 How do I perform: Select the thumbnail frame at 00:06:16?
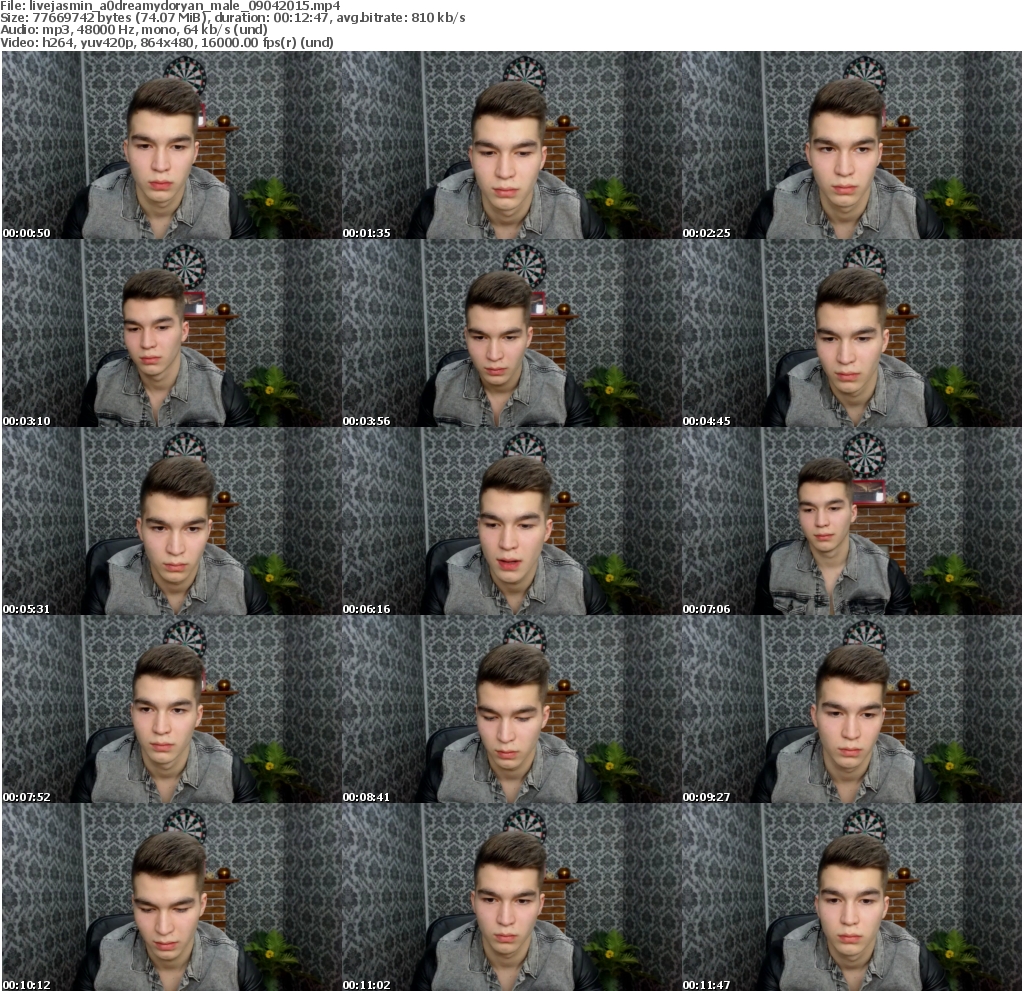pyautogui.click(x=512, y=521)
